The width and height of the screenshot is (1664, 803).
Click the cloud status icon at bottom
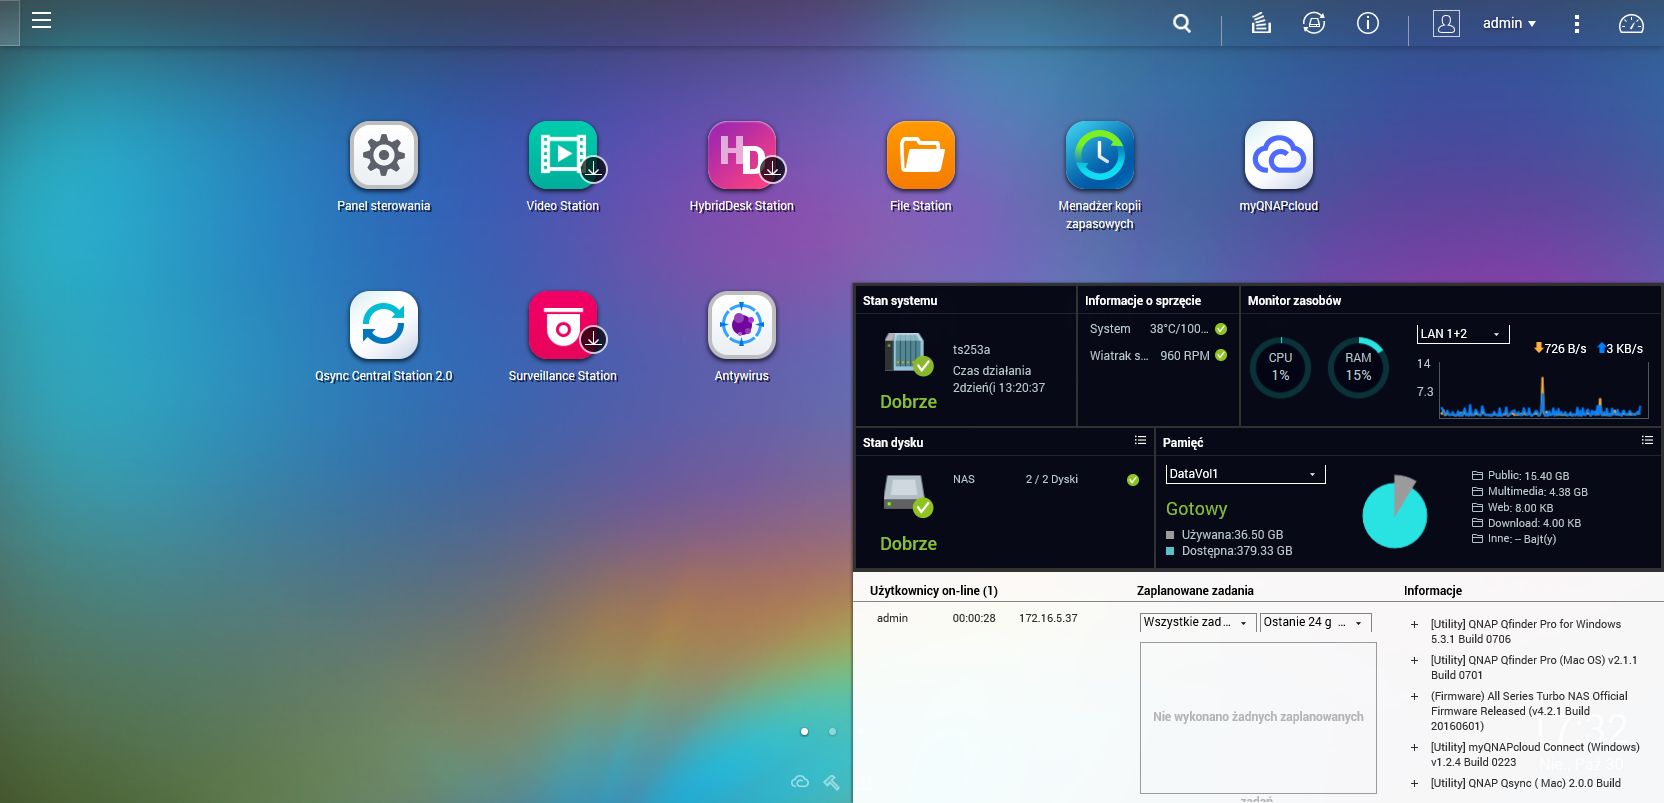pos(800,782)
